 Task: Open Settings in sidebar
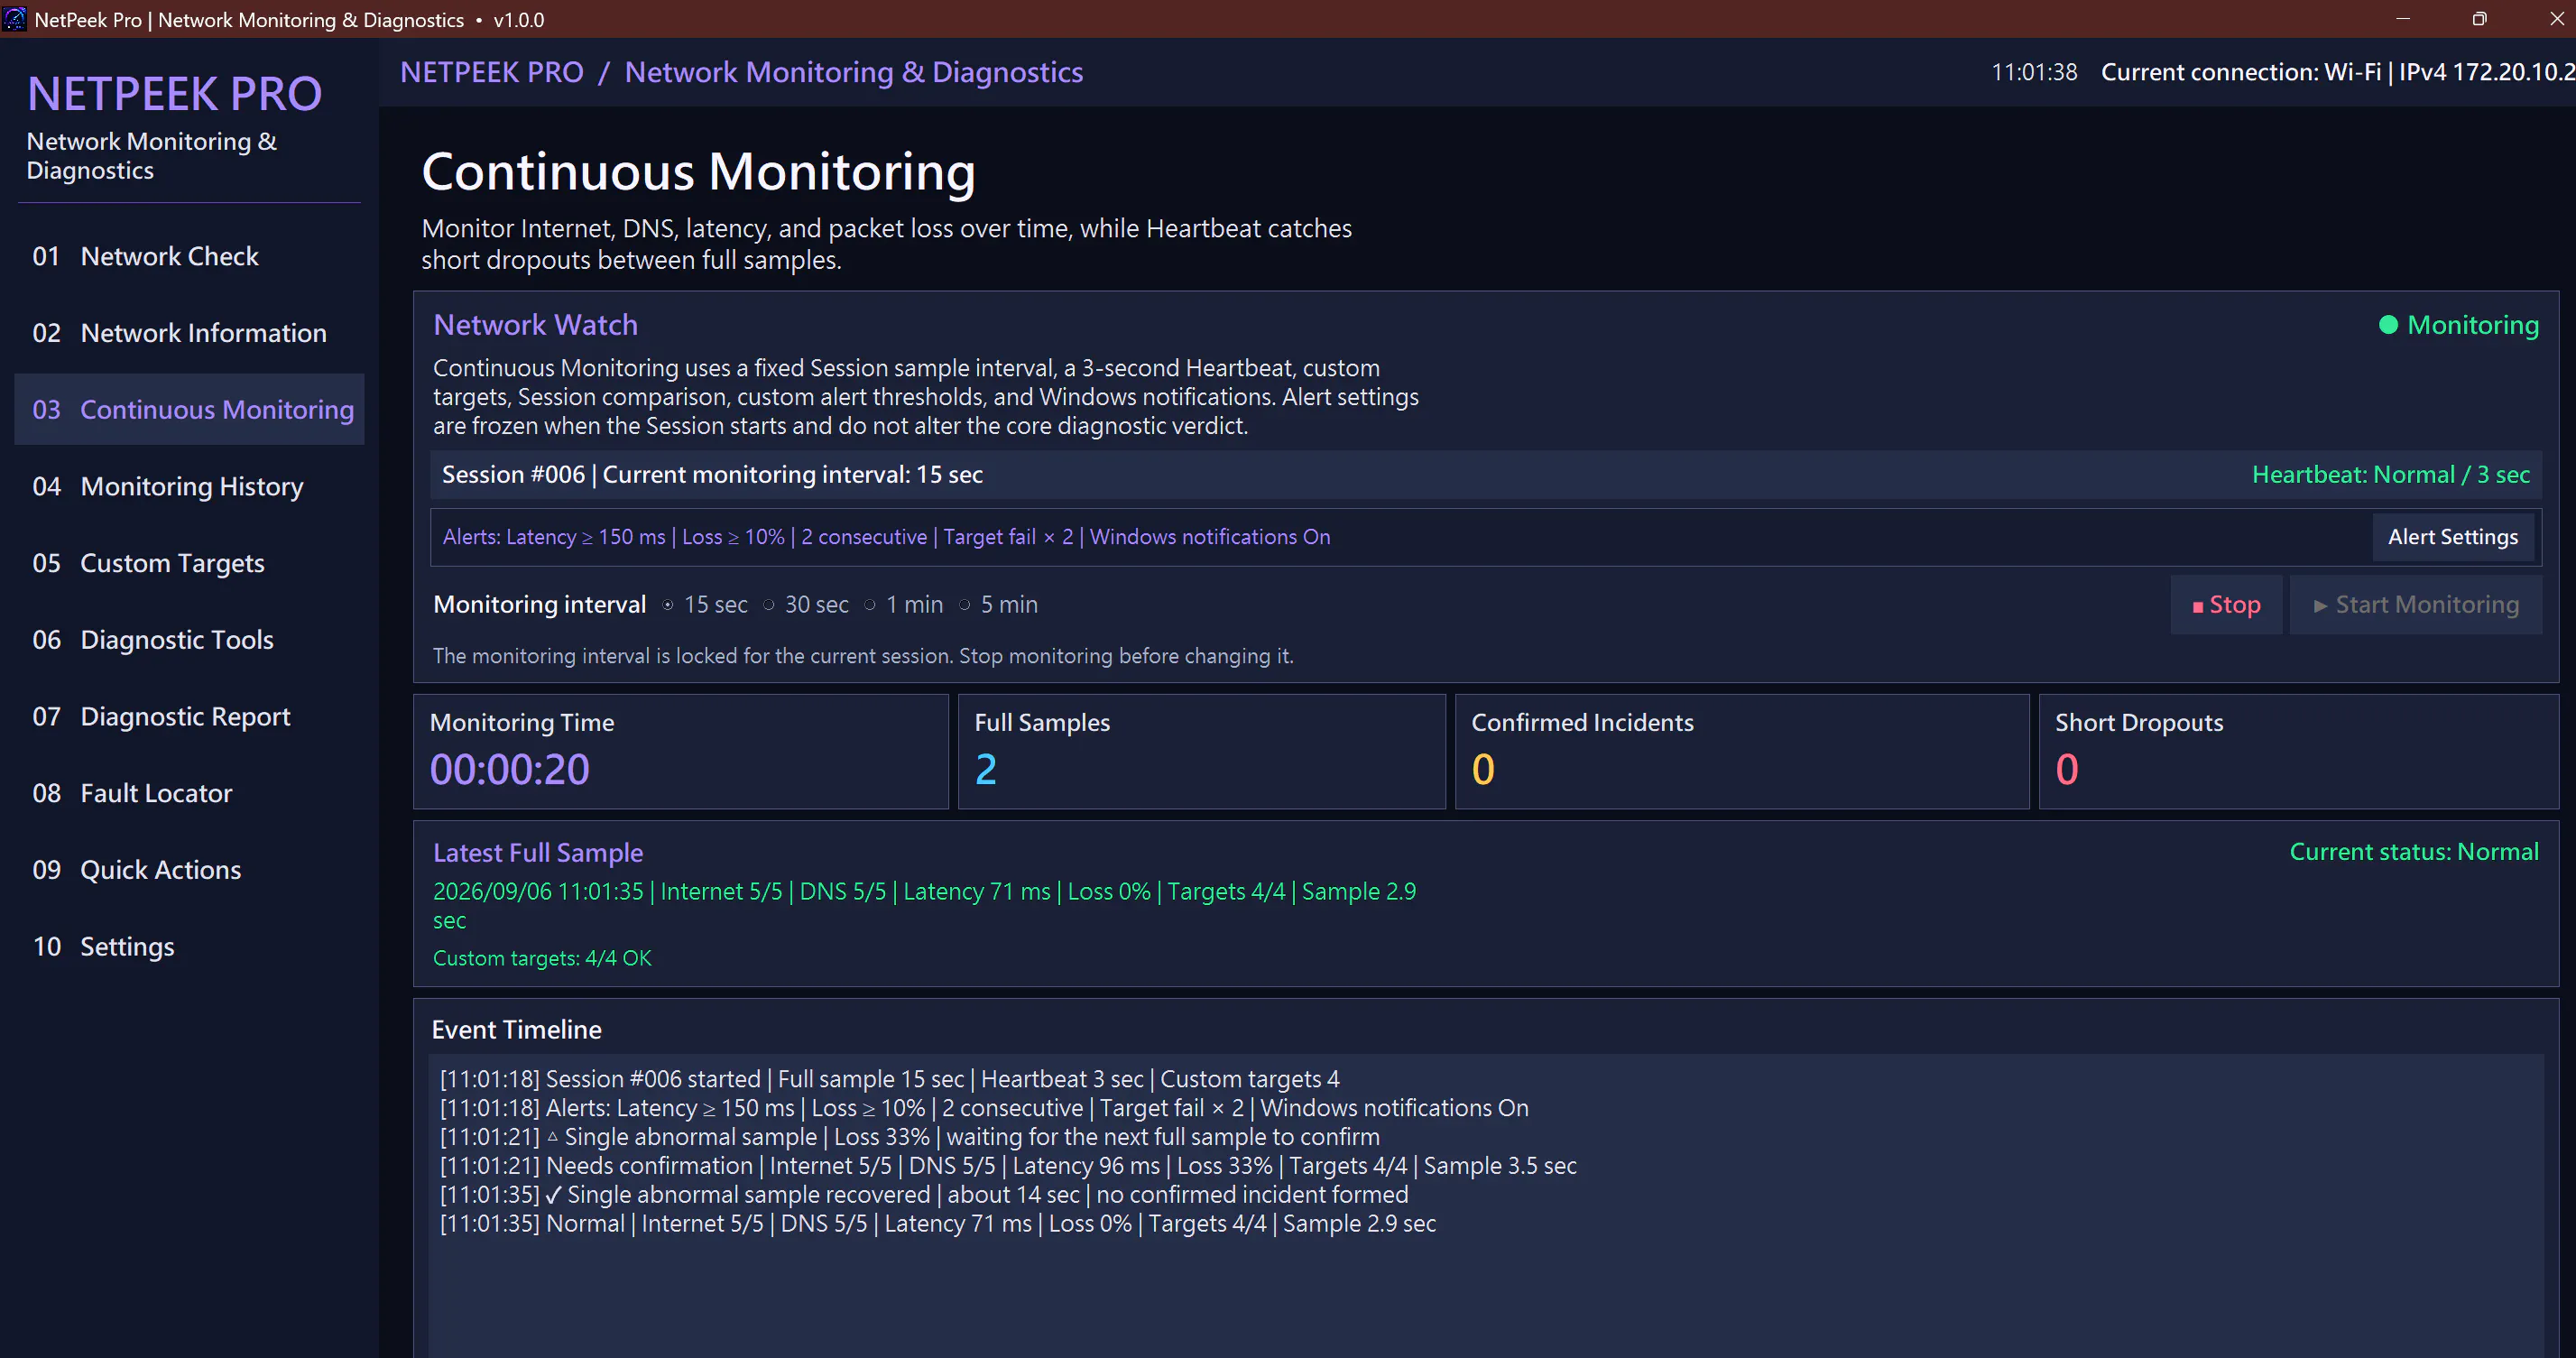tap(189, 946)
